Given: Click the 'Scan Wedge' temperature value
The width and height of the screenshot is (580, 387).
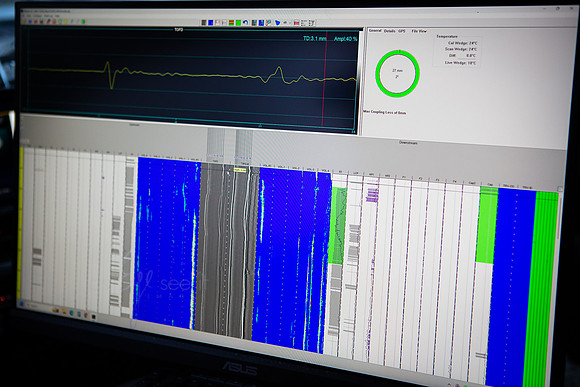Looking at the screenshot, I should 473,49.
